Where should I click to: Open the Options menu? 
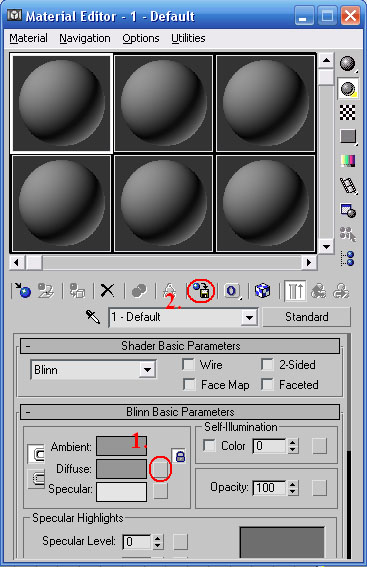click(141, 38)
